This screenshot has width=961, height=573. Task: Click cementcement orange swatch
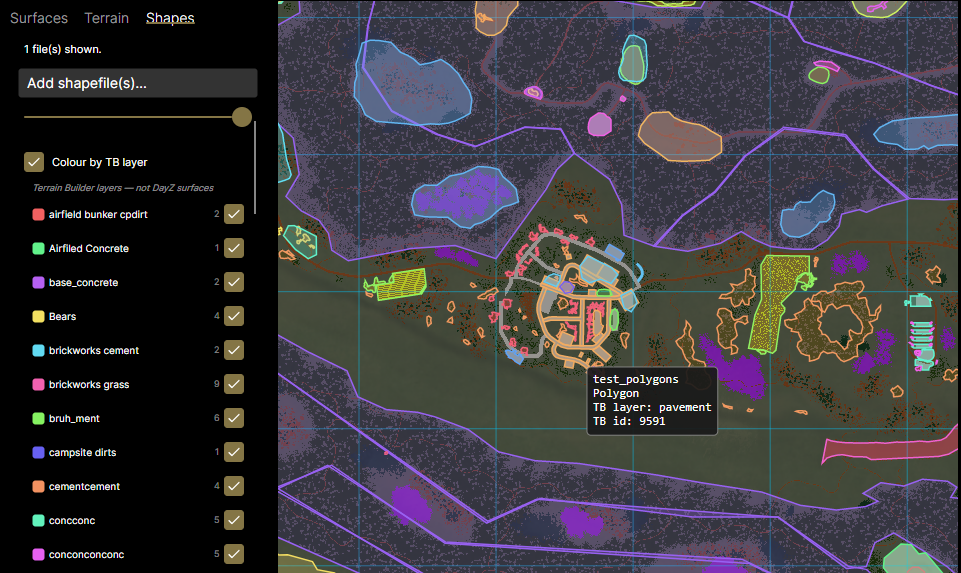38,487
